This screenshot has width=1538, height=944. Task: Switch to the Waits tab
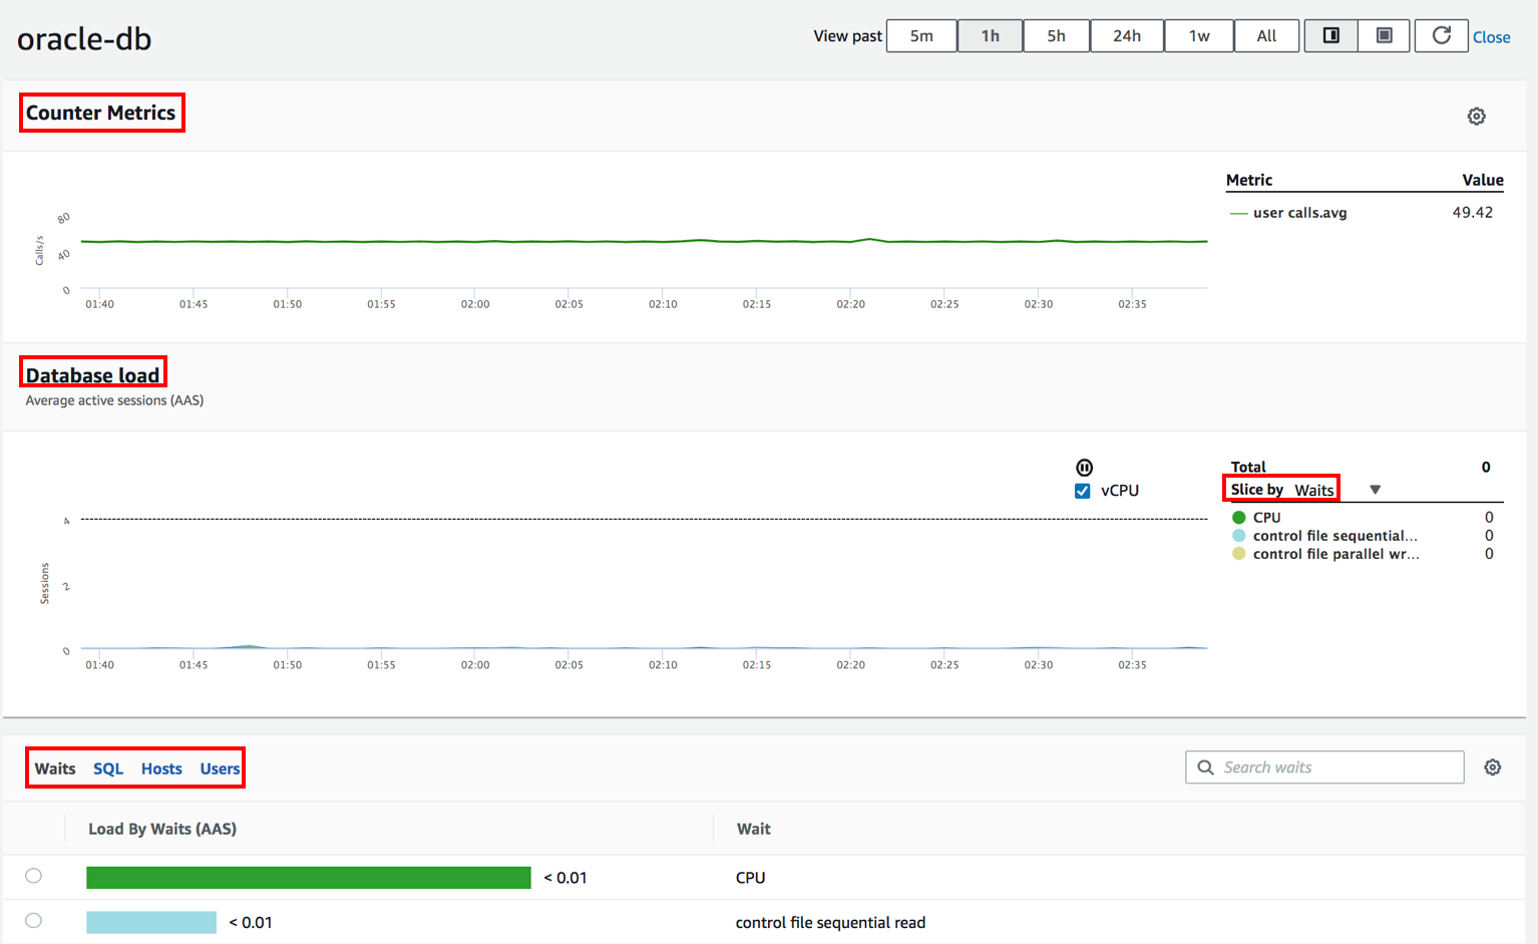tap(55, 768)
